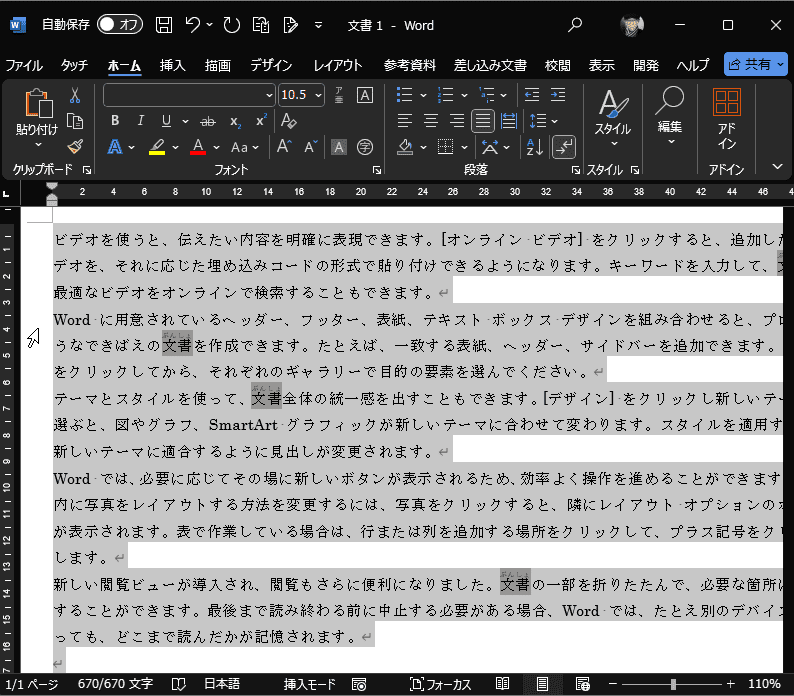Open the font size dropdown
The width and height of the screenshot is (794, 696).
[x=318, y=95]
